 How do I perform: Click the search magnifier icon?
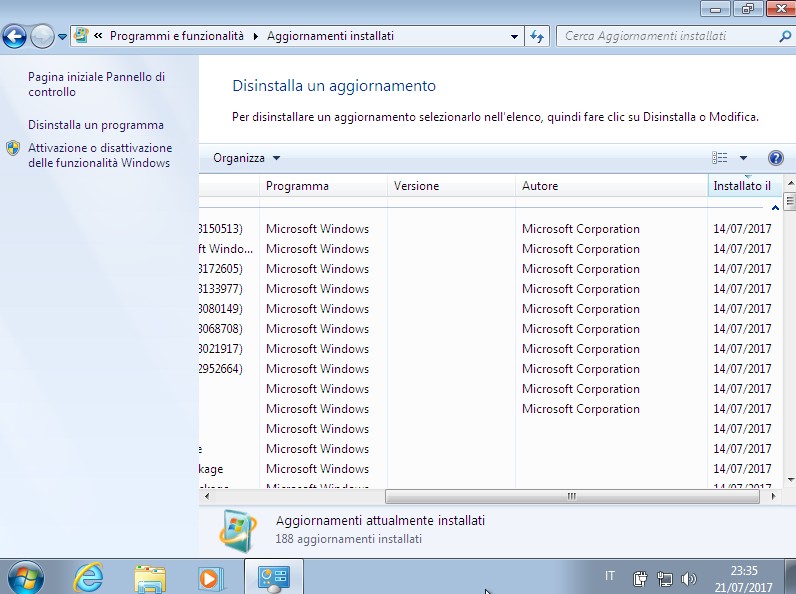tap(785, 36)
